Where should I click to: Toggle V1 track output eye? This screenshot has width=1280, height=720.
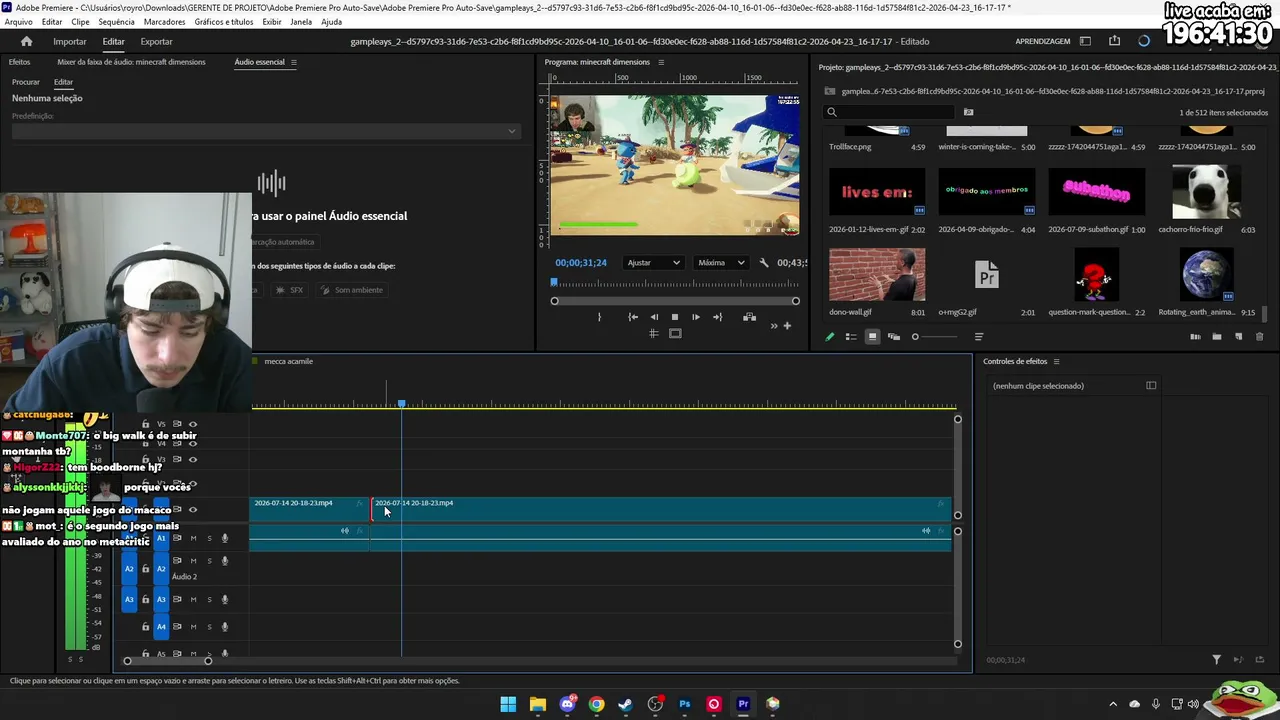193,510
